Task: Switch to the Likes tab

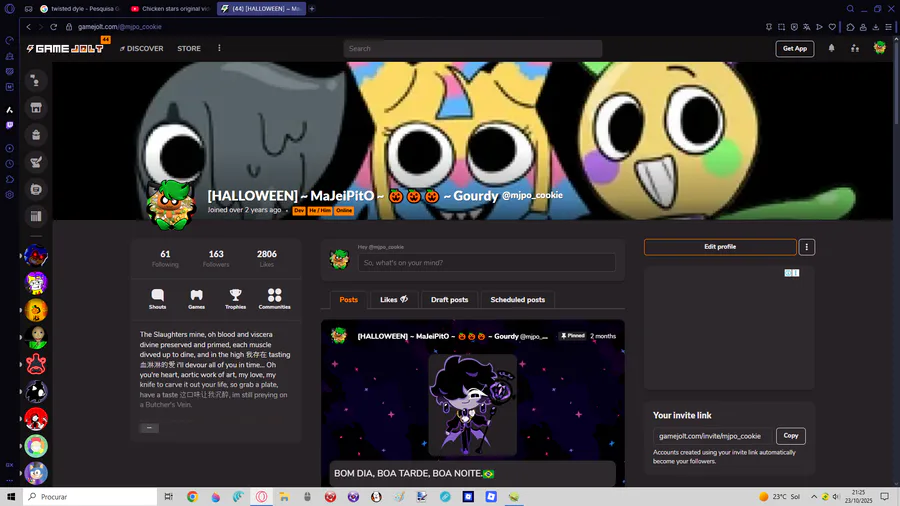Action: (394, 299)
